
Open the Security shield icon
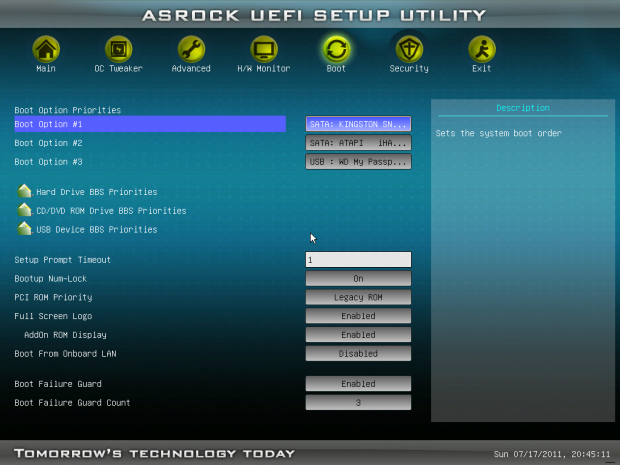click(409, 49)
